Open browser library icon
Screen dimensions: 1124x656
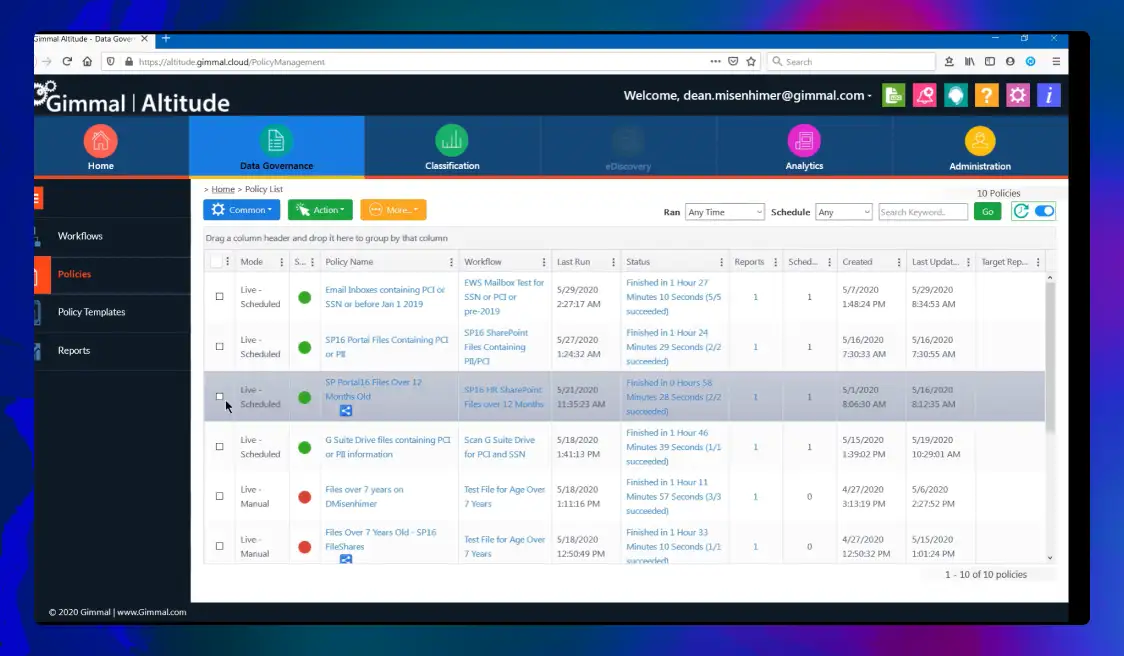pyautogui.click(x=969, y=62)
